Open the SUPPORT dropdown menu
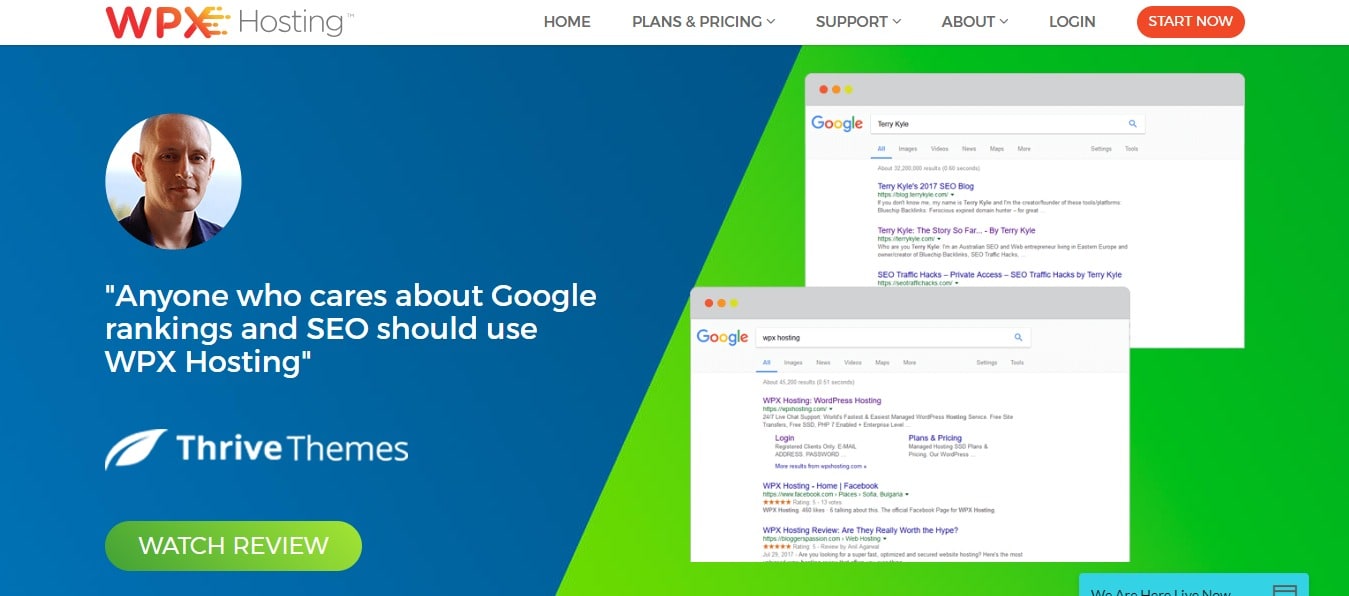1349x596 pixels. [x=858, y=21]
